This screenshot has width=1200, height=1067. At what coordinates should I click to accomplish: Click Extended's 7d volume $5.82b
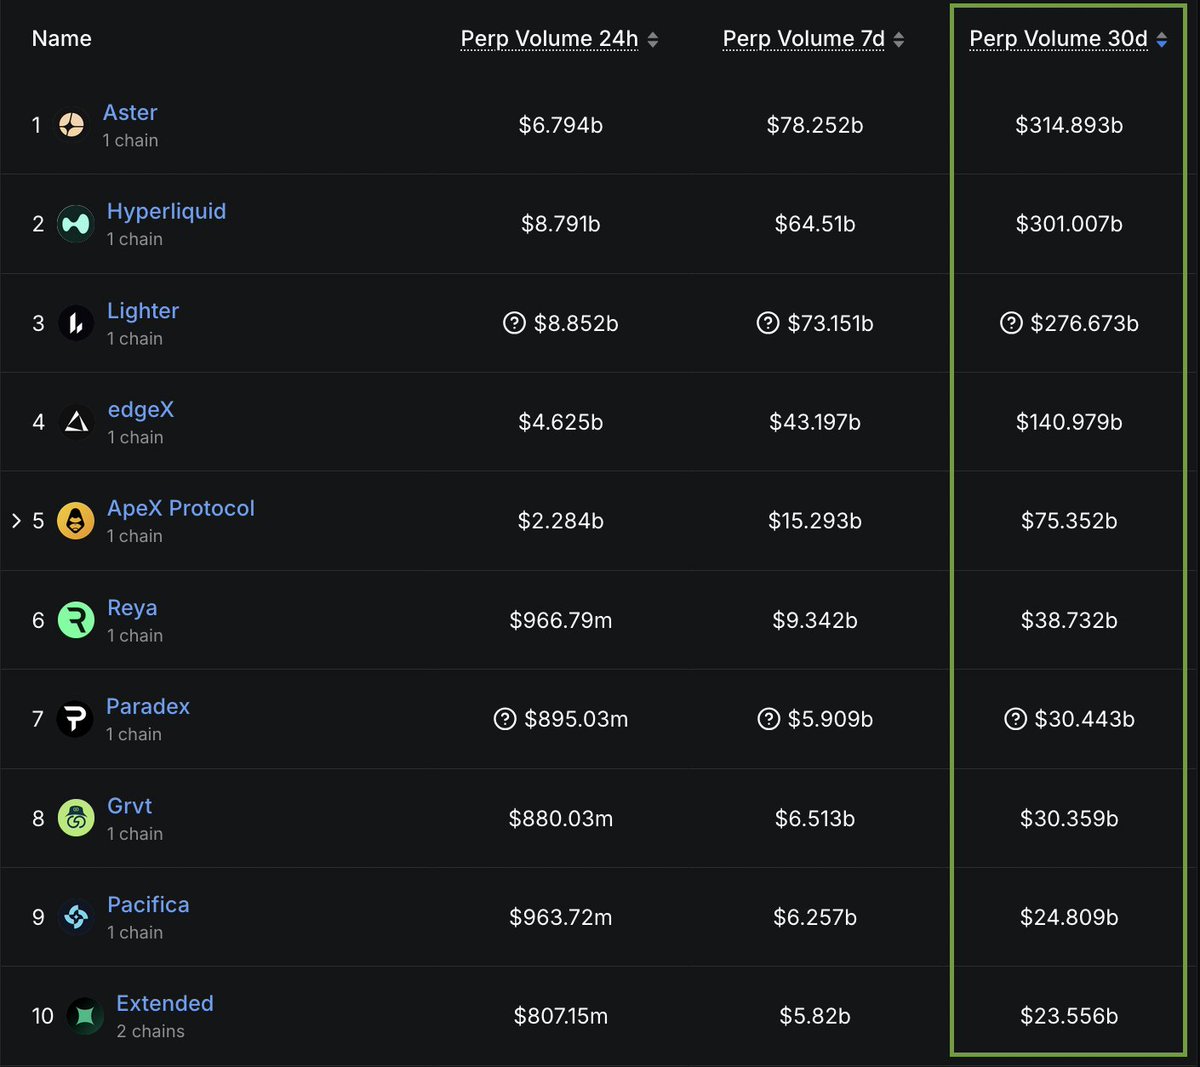pyautogui.click(x=815, y=1016)
